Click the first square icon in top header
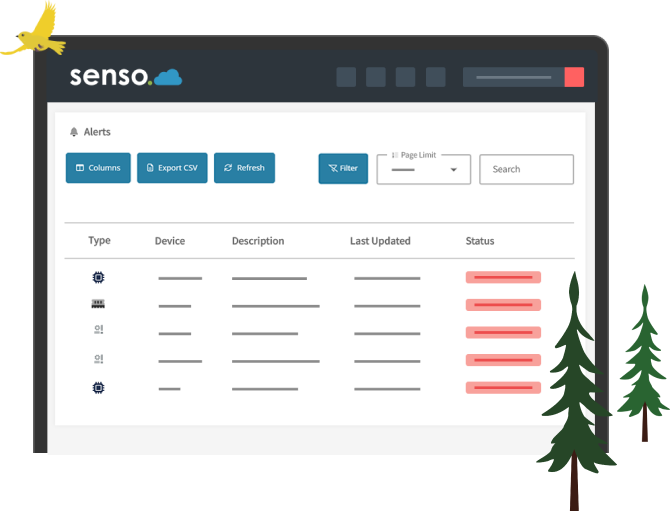Viewport: 670px width, 511px height. pos(346,77)
